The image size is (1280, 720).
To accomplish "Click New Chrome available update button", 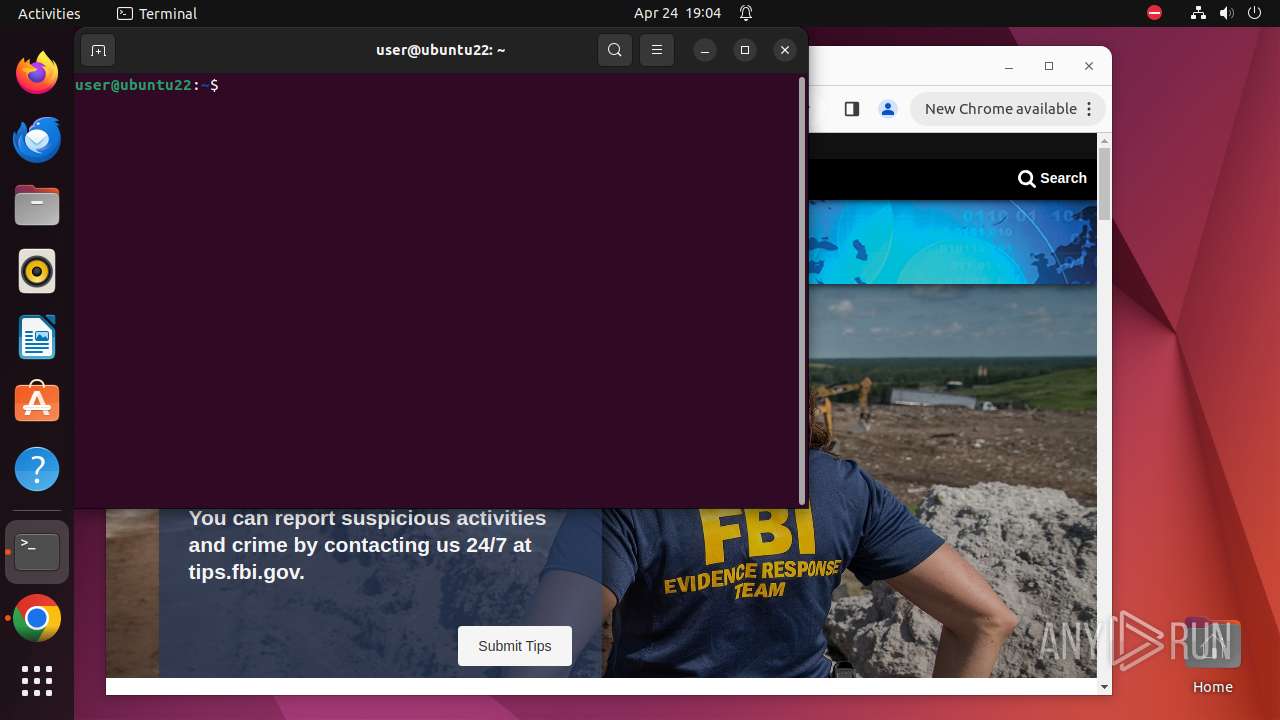I will pyautogui.click(x=1000, y=109).
